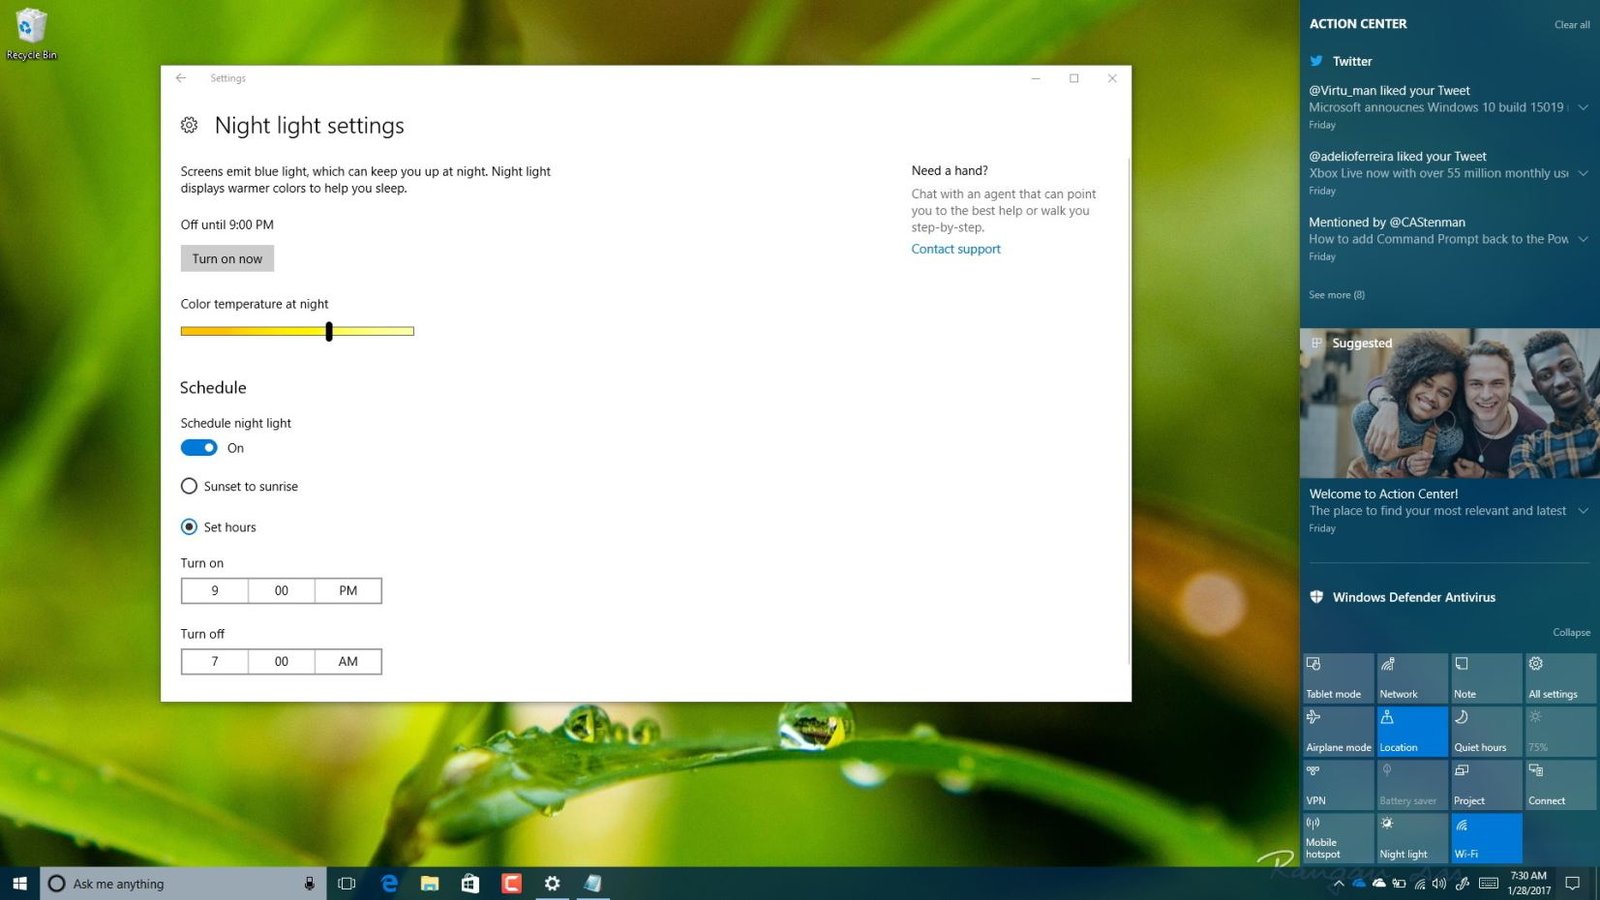The height and width of the screenshot is (900, 1600).
Task: Select the Set hours radio button
Action: (x=189, y=527)
